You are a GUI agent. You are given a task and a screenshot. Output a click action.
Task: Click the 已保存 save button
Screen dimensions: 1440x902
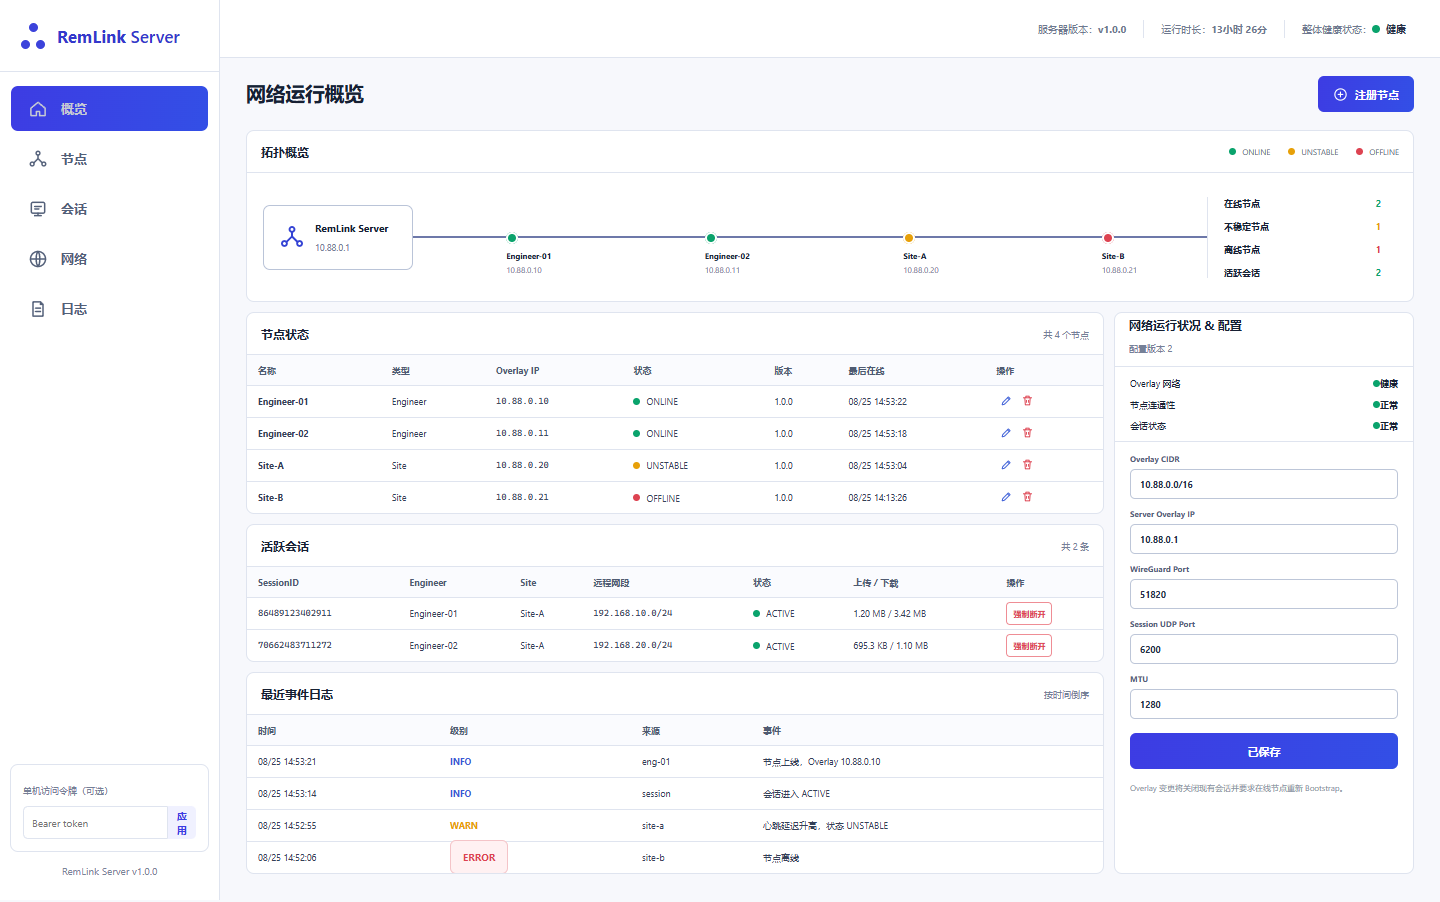point(1264,751)
